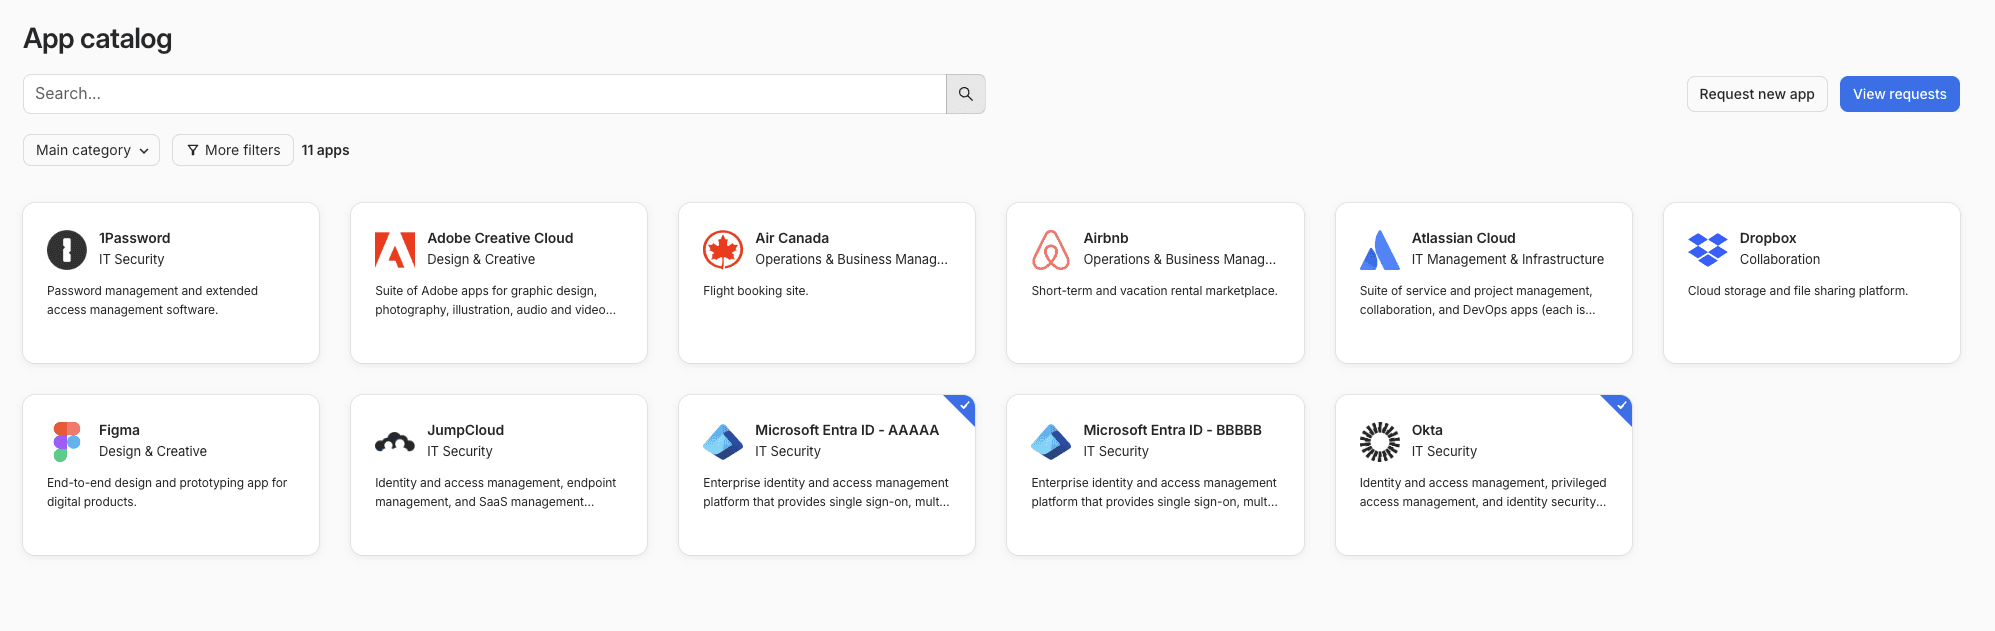The image size is (1995, 631).
Task: Click the Okta sunburst logo
Action: point(1380,441)
